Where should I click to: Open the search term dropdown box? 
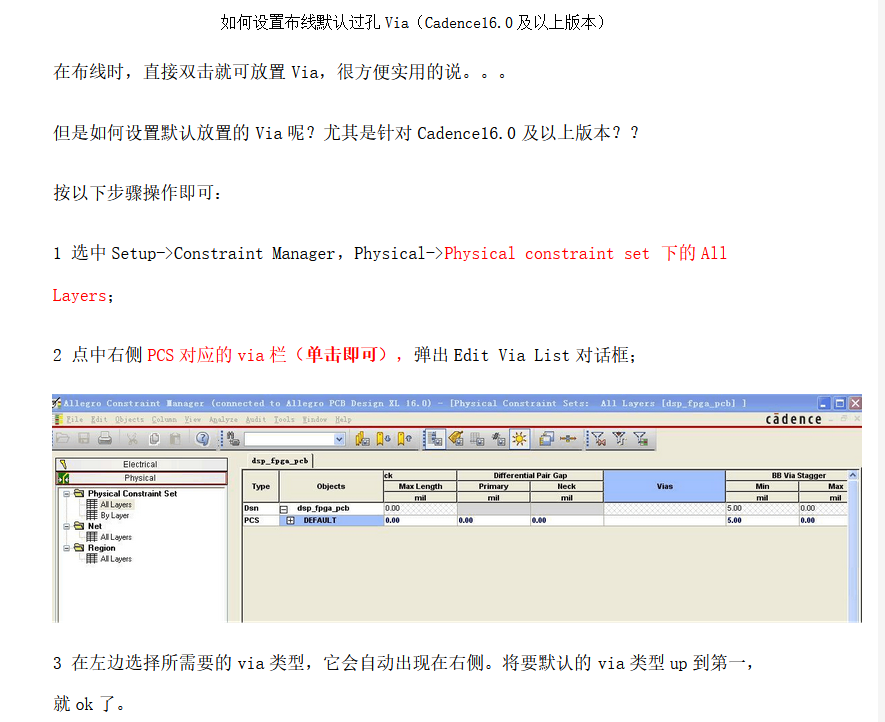pos(340,438)
